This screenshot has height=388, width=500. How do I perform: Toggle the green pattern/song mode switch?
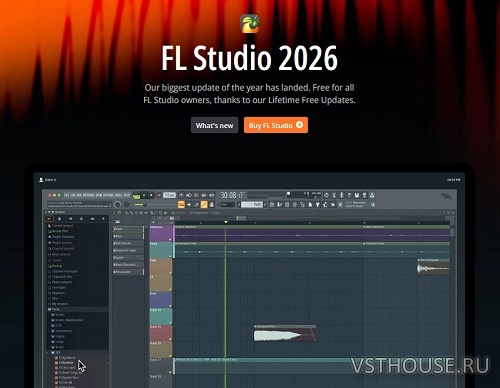point(136,196)
